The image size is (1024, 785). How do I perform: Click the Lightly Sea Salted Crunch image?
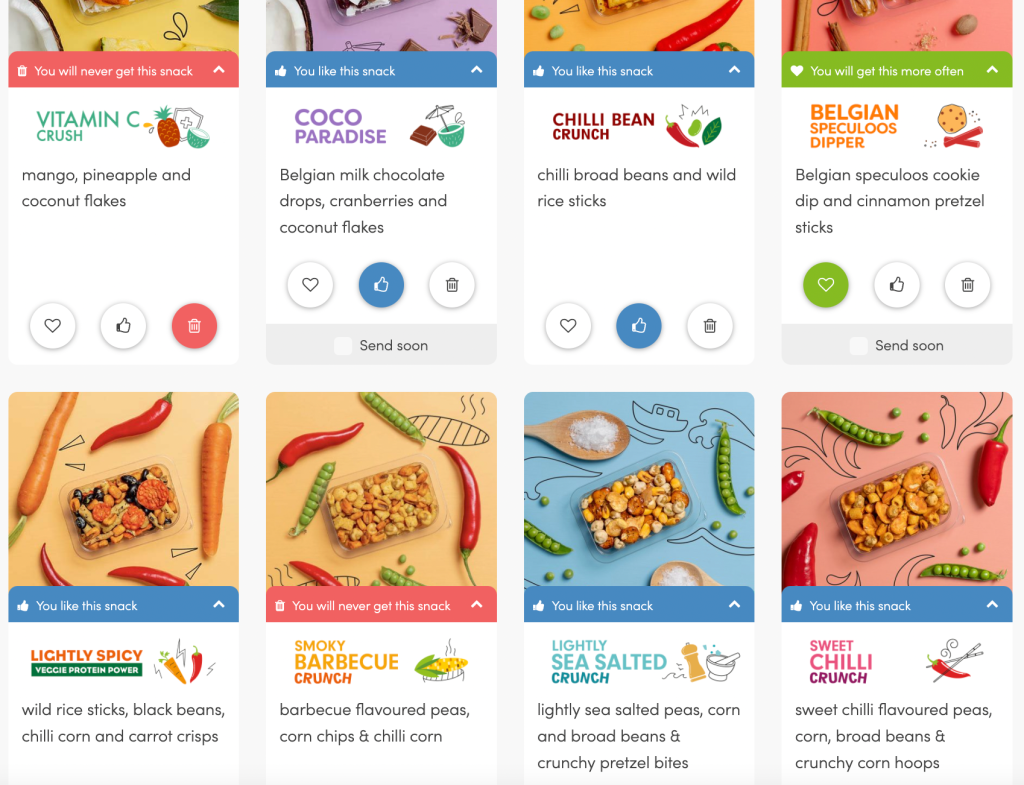(639, 489)
